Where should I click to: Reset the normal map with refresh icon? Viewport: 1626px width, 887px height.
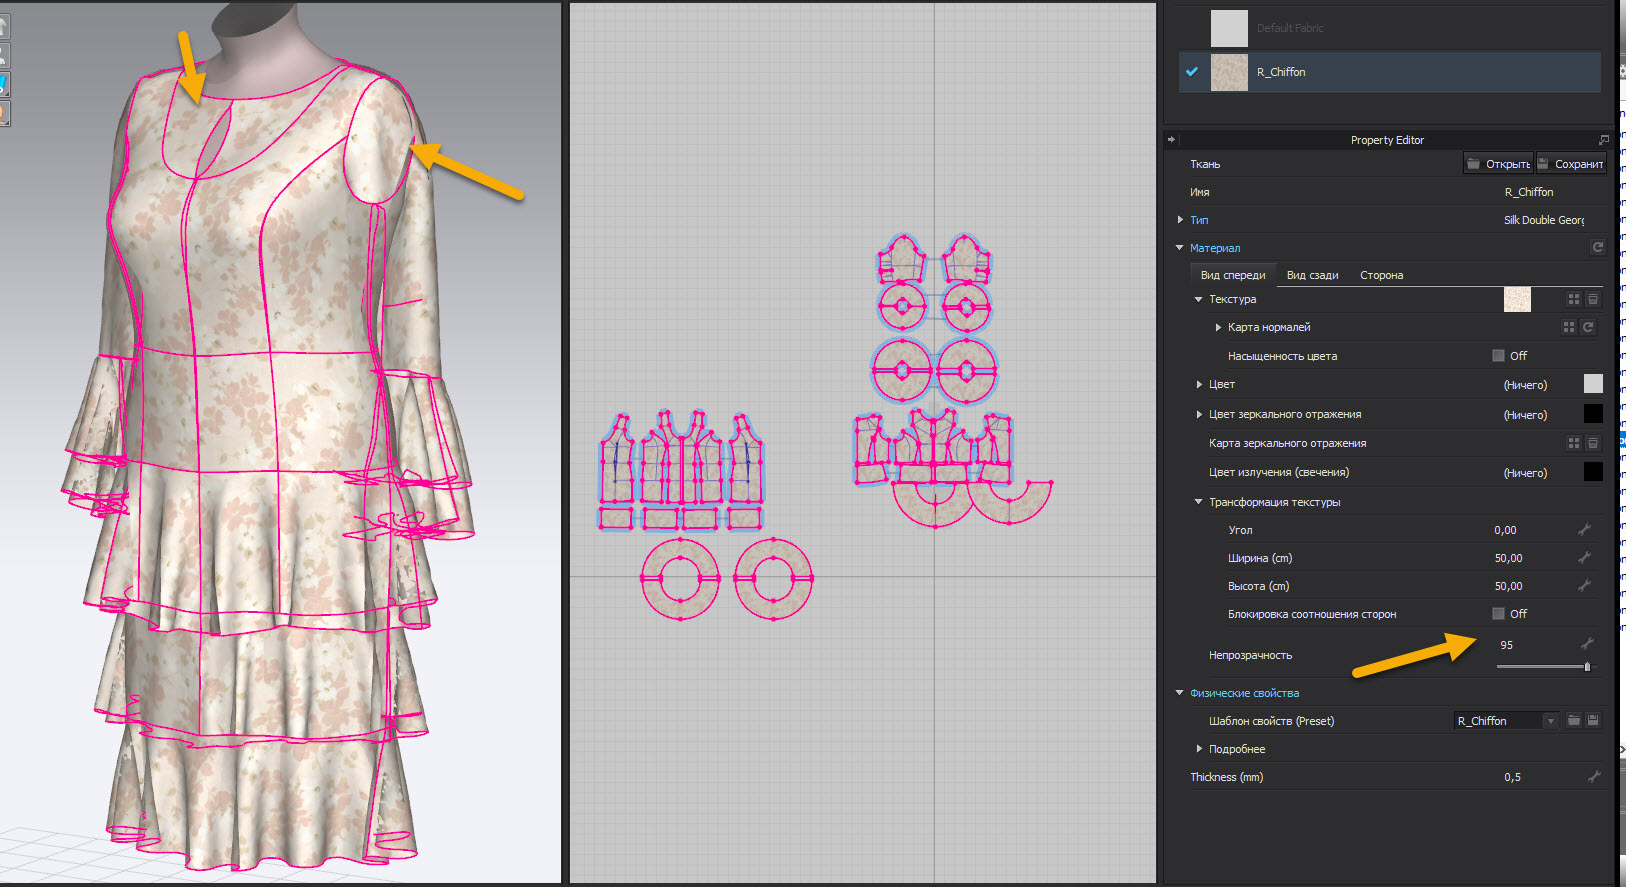(1588, 327)
